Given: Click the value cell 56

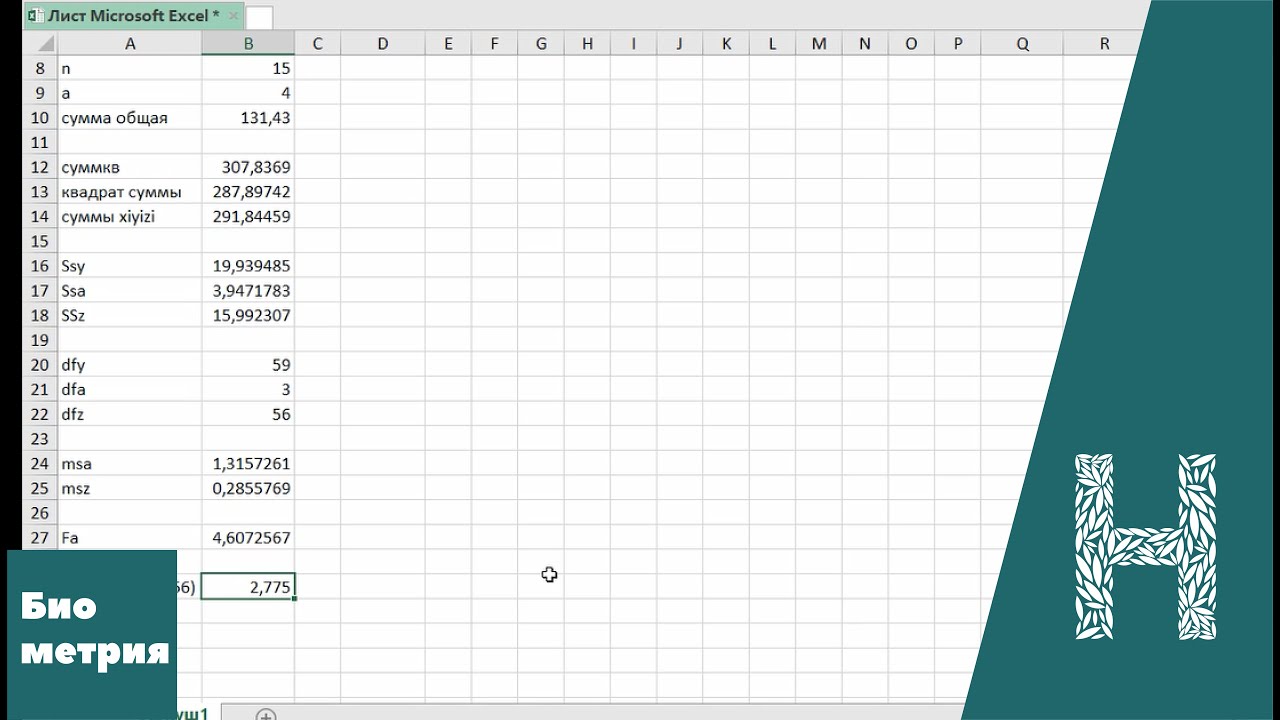Looking at the screenshot, I should click(248, 414).
